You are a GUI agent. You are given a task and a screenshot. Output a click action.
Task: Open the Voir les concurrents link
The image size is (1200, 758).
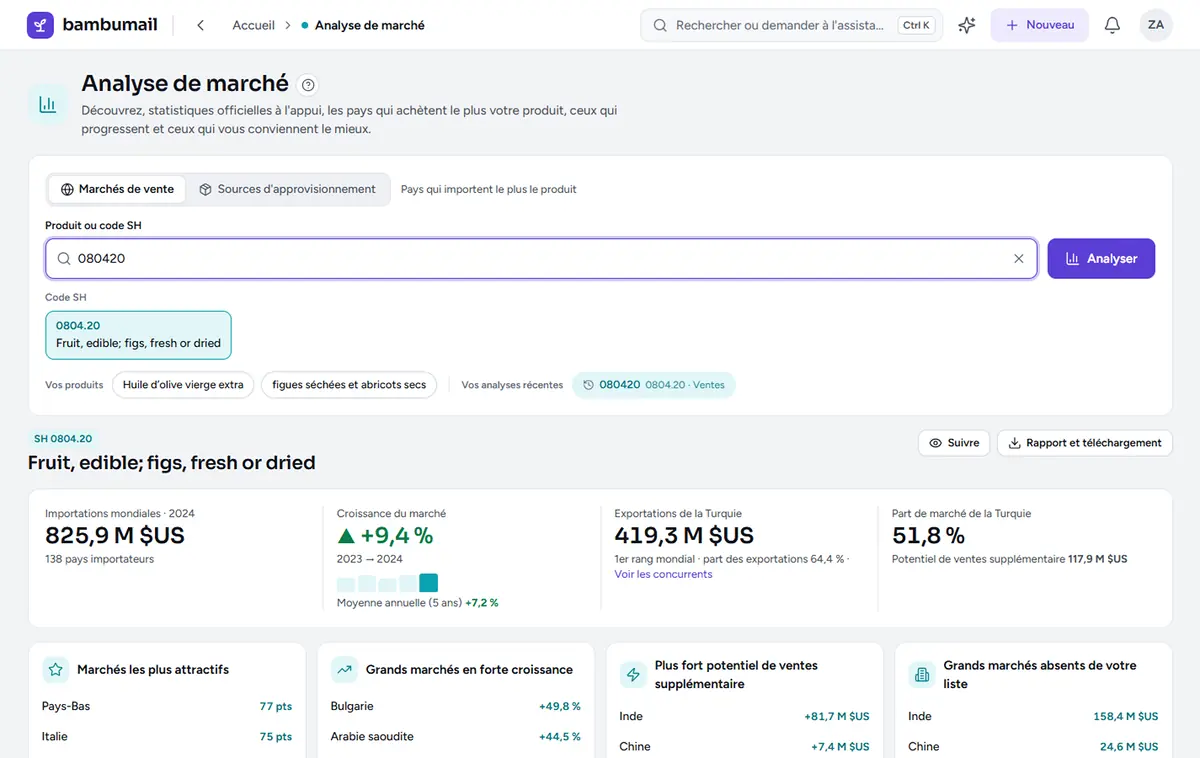[663, 574]
